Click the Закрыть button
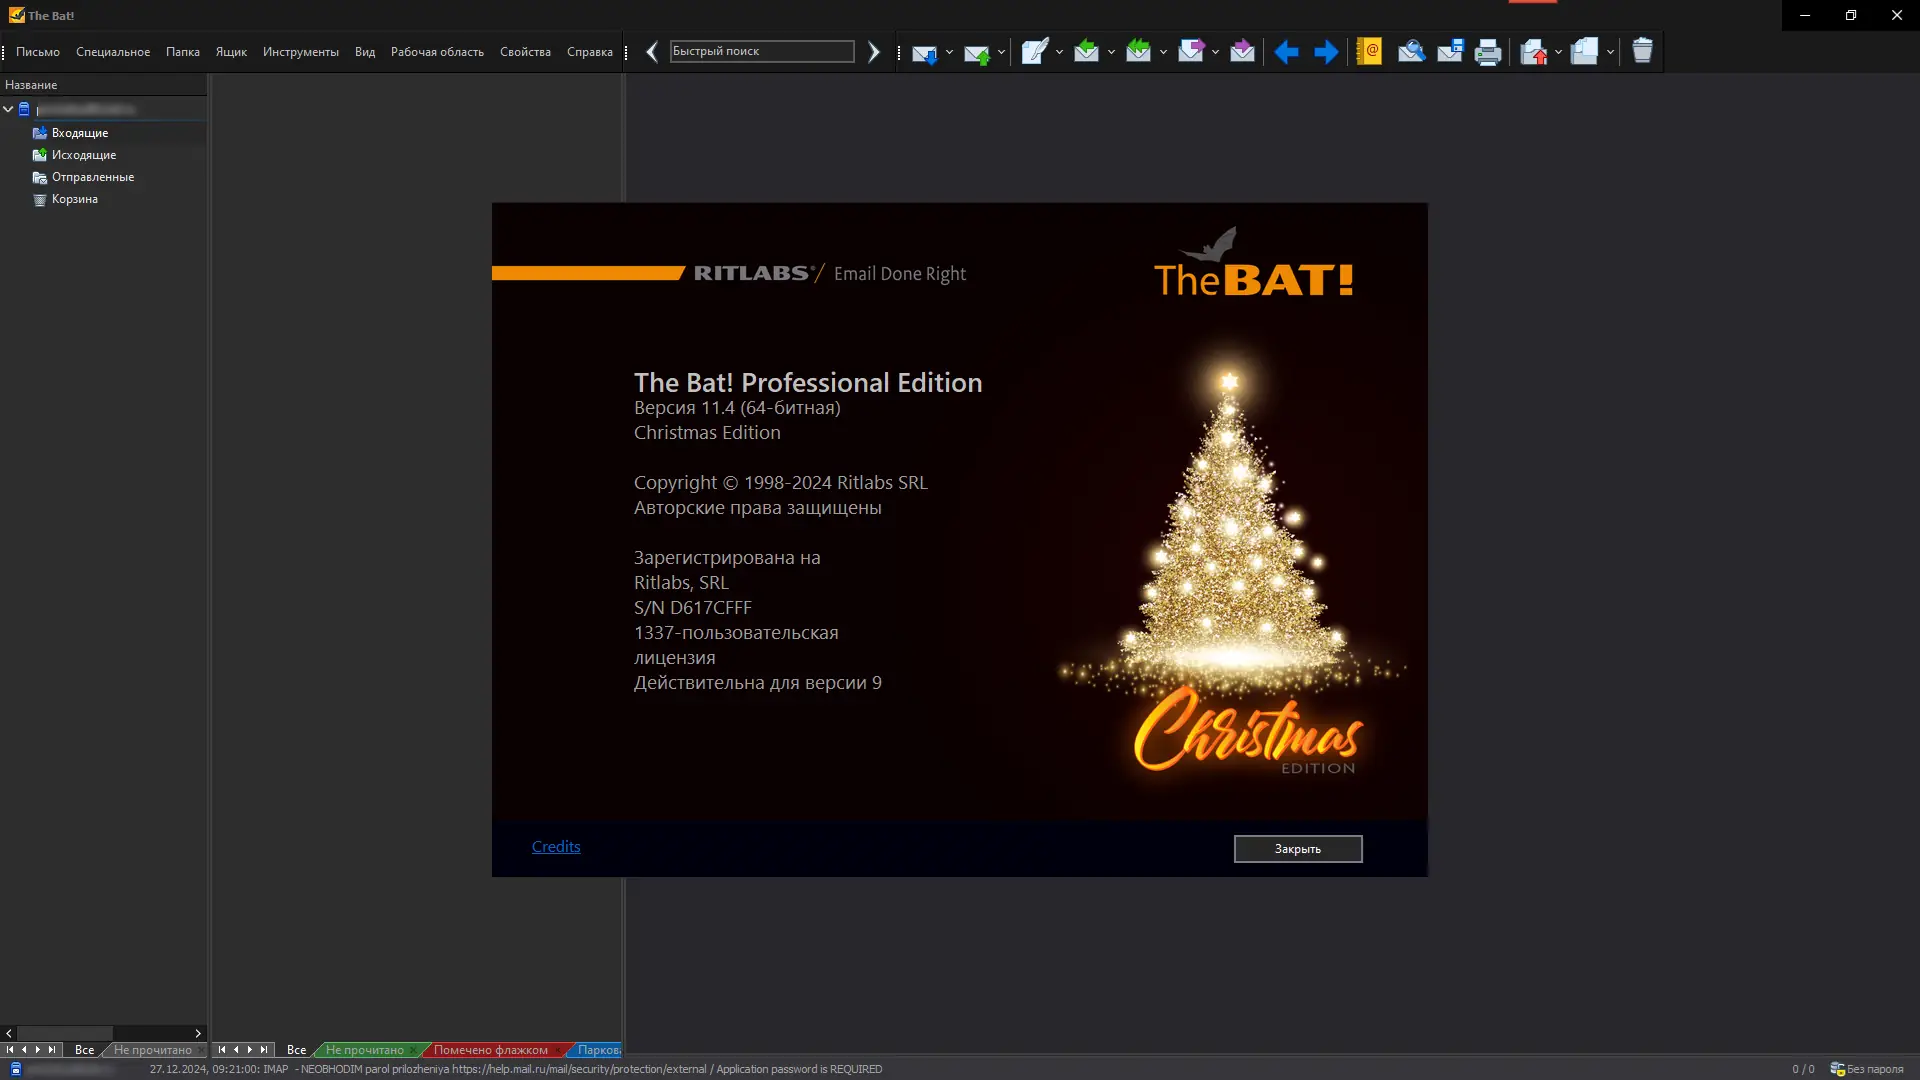The height and width of the screenshot is (1080, 1920). (x=1297, y=849)
